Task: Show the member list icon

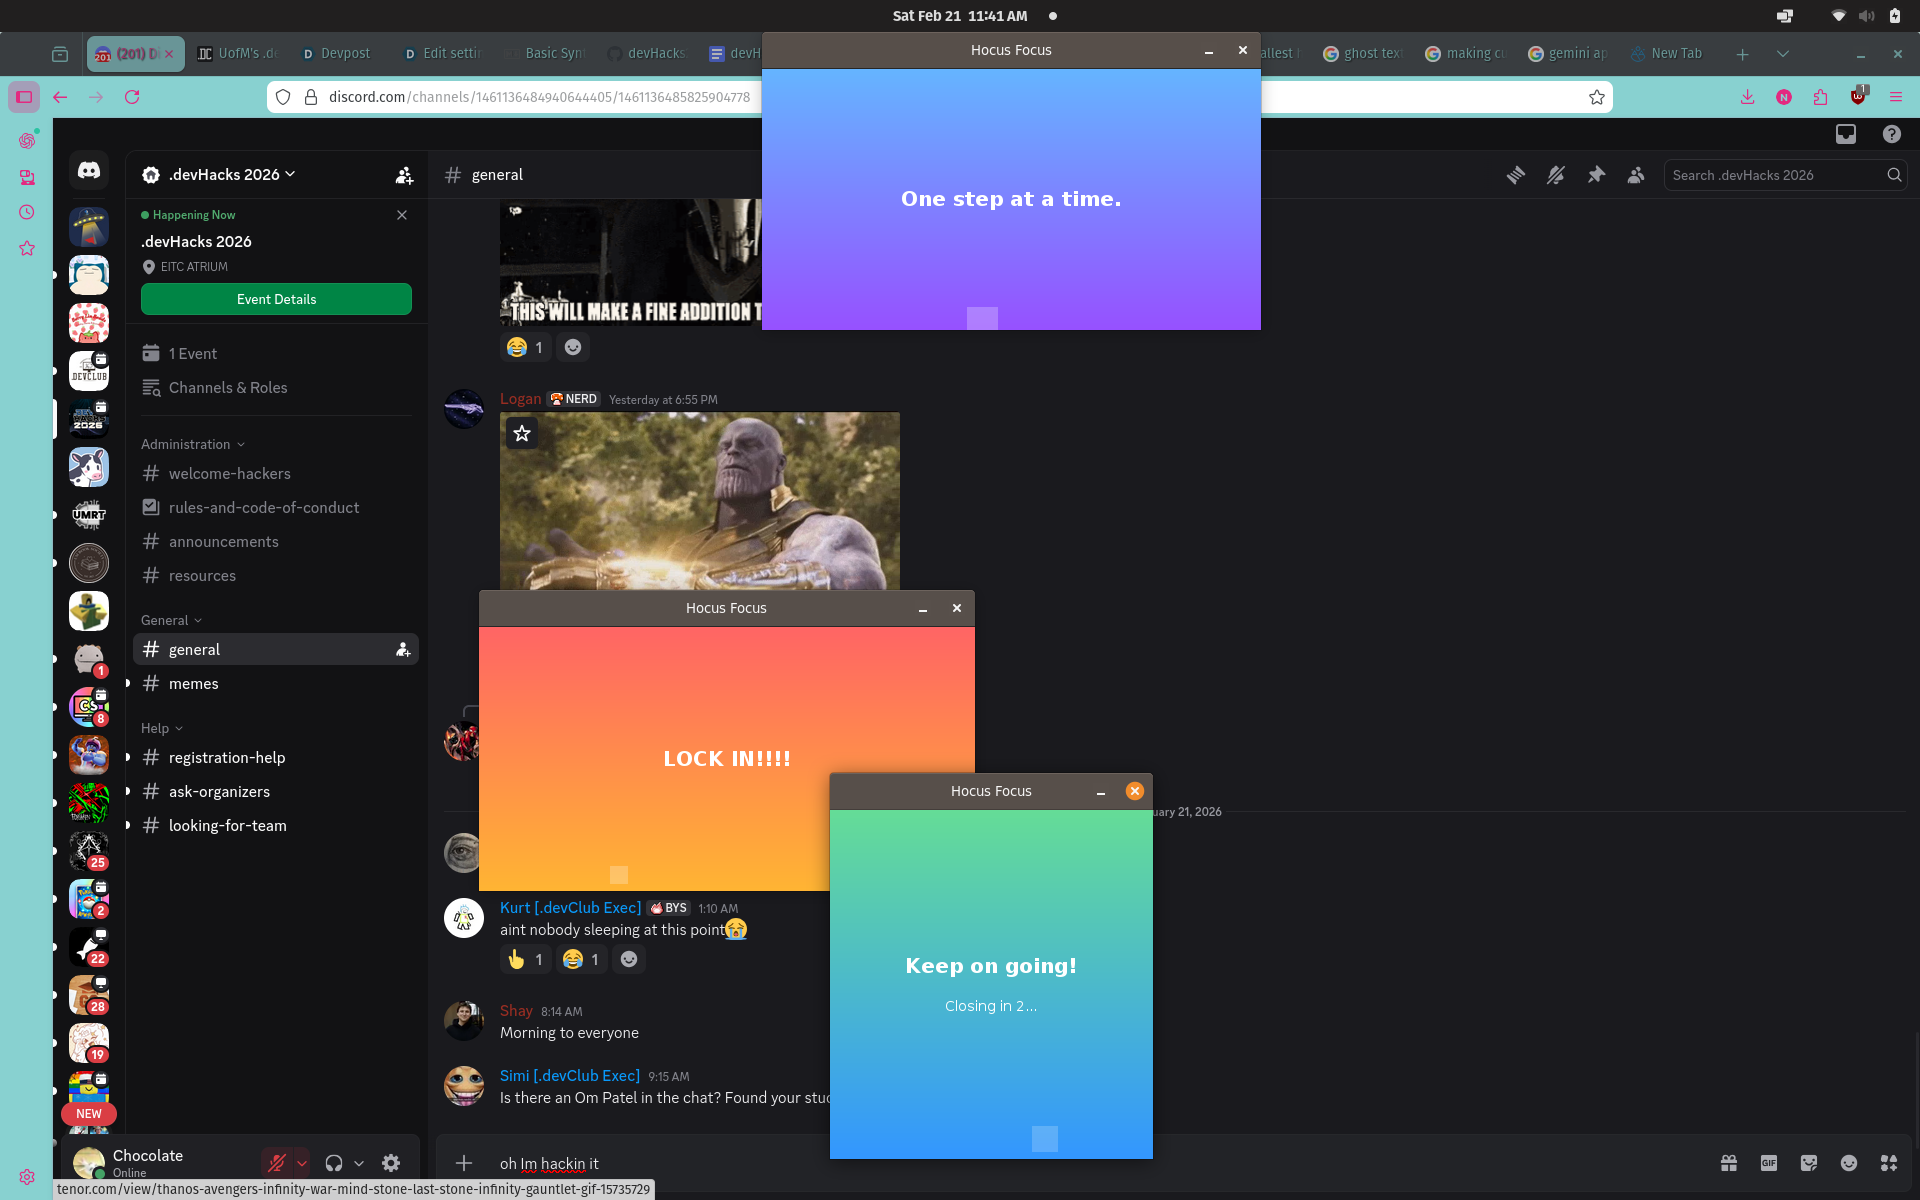Action: [x=1636, y=175]
